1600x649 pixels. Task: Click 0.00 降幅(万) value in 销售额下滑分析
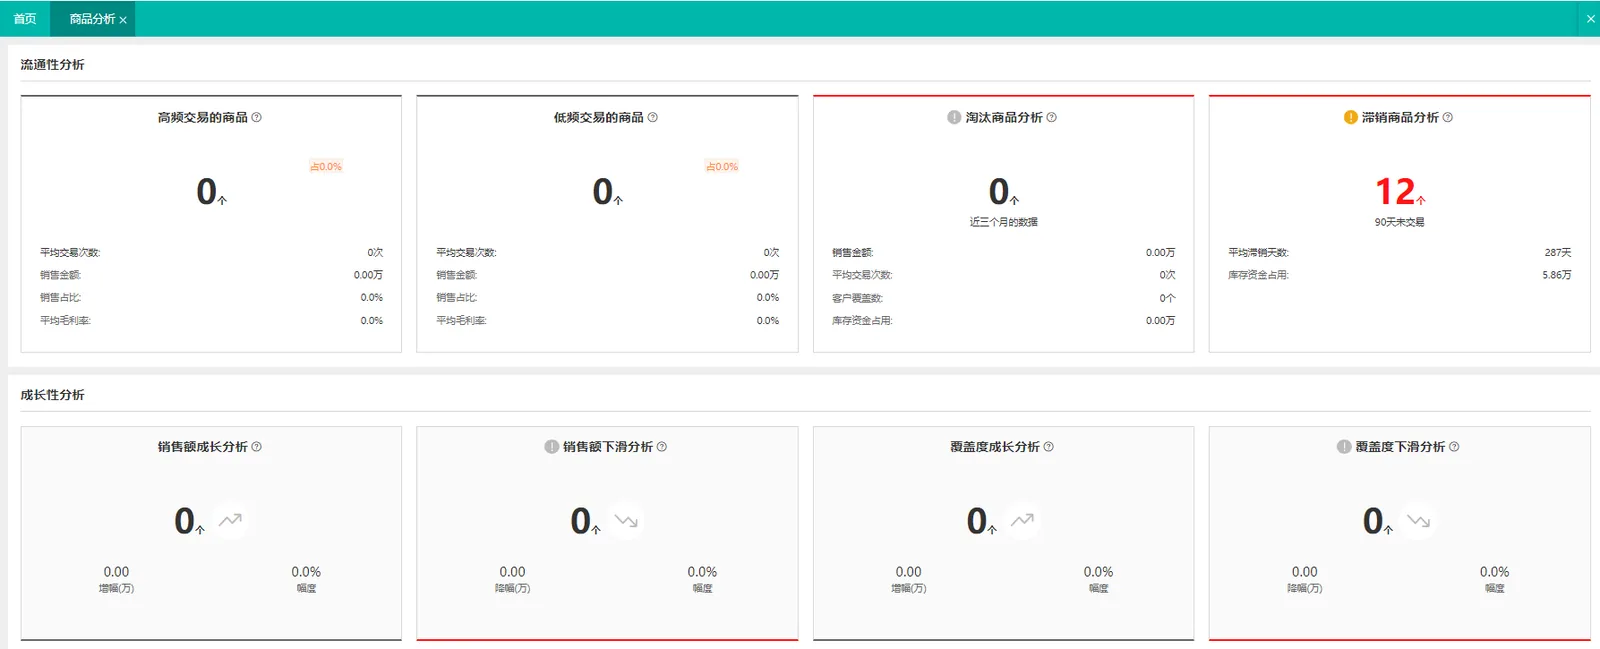coord(512,572)
